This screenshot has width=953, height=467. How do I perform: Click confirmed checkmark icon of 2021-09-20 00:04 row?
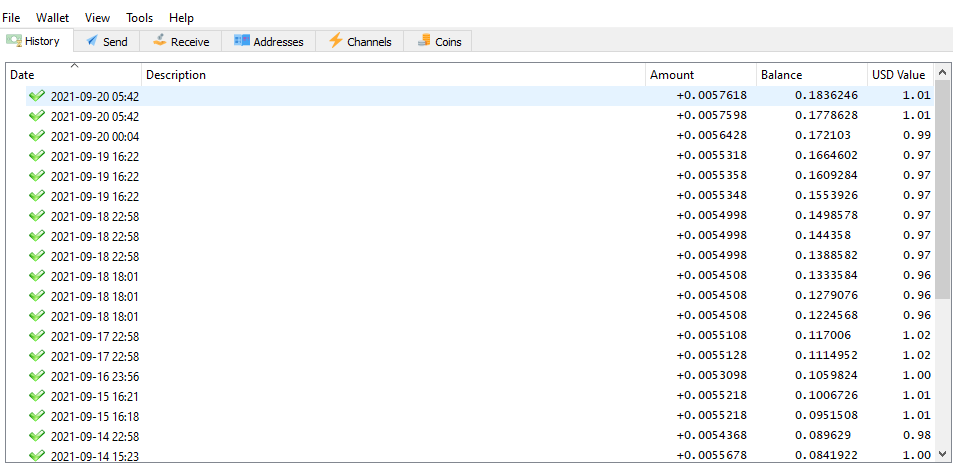37,136
